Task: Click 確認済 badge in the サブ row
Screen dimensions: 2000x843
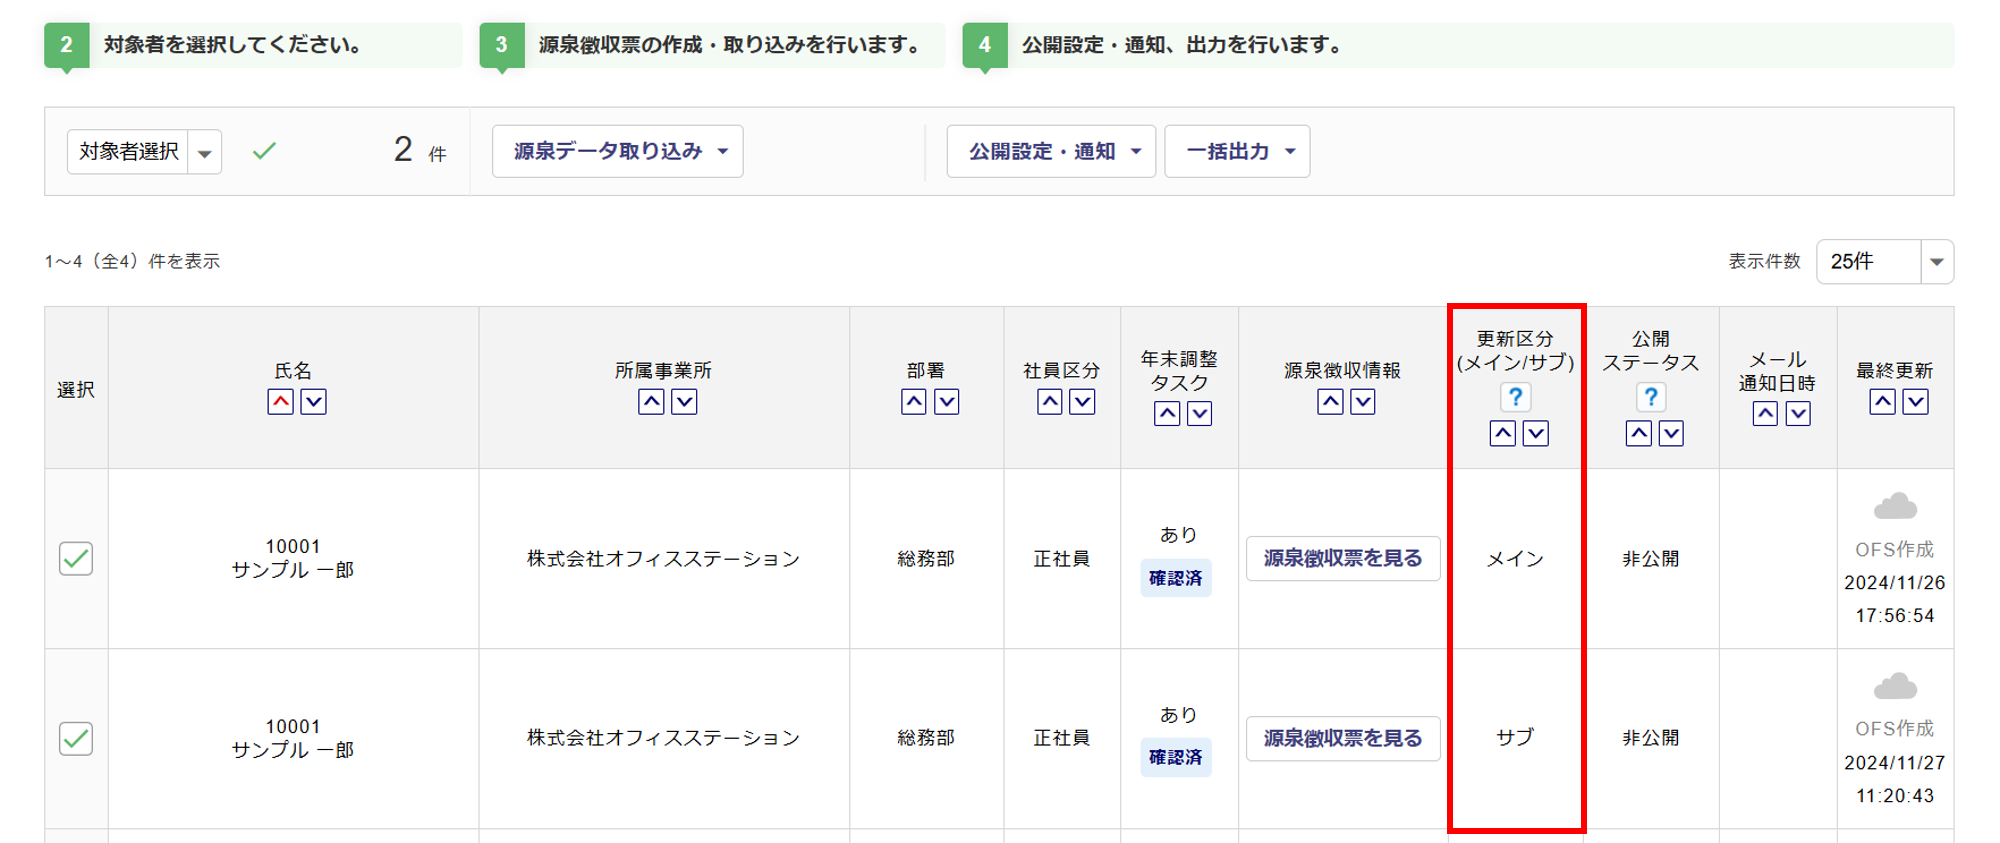Action: coord(1176,757)
